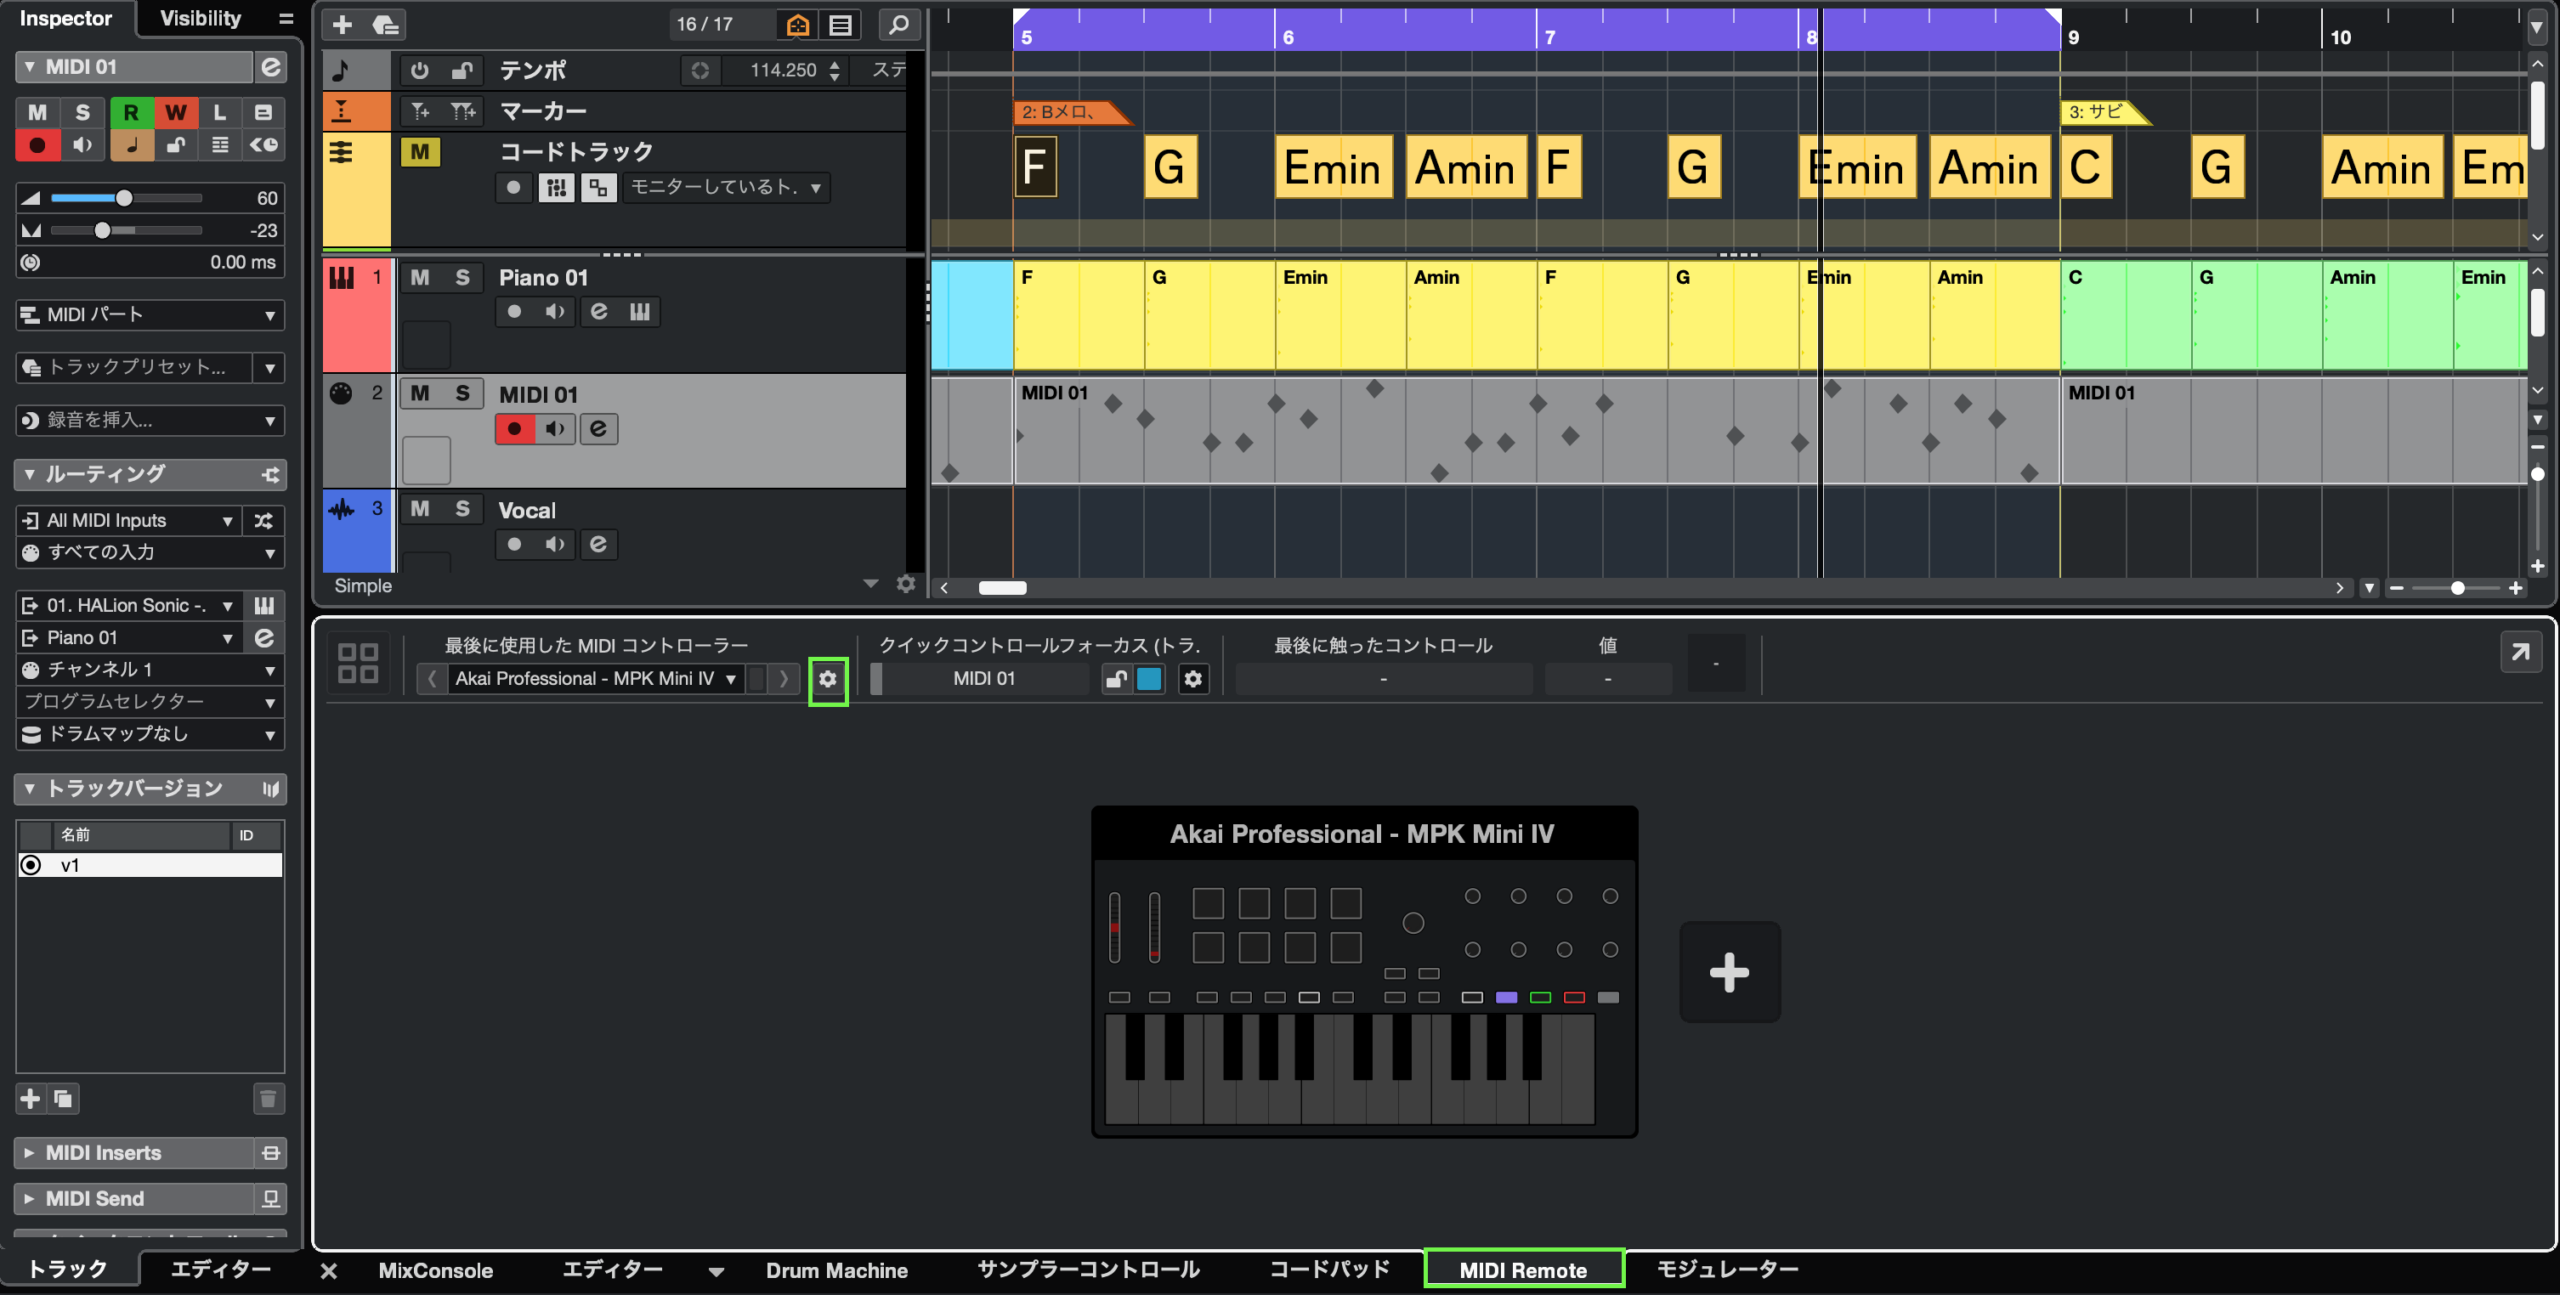This screenshot has height=1295, width=2560.
Task: Toggle Read automation button in Inspector
Action: pos(130,112)
